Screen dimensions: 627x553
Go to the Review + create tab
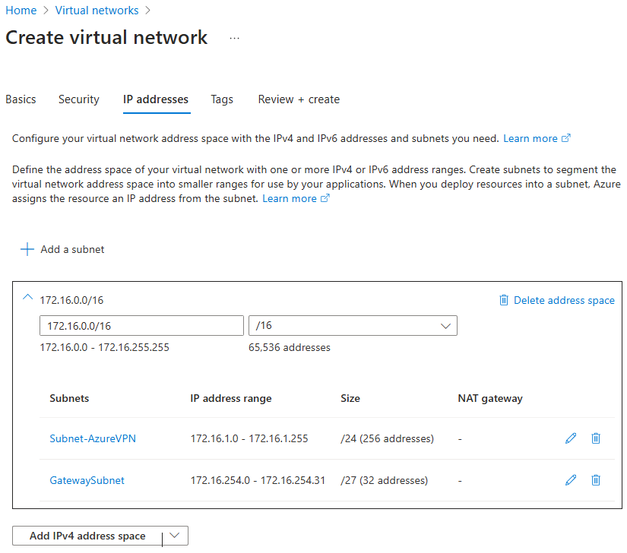[299, 99]
